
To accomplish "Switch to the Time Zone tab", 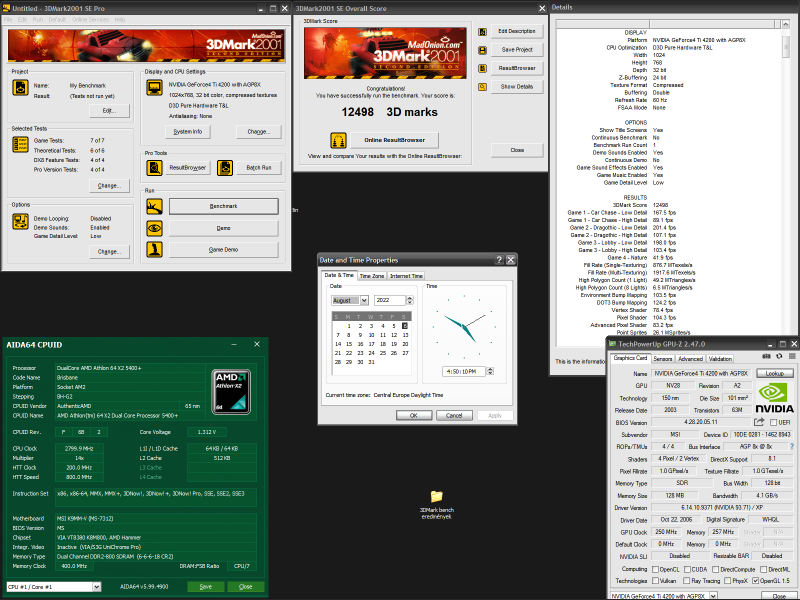I will 371,276.
